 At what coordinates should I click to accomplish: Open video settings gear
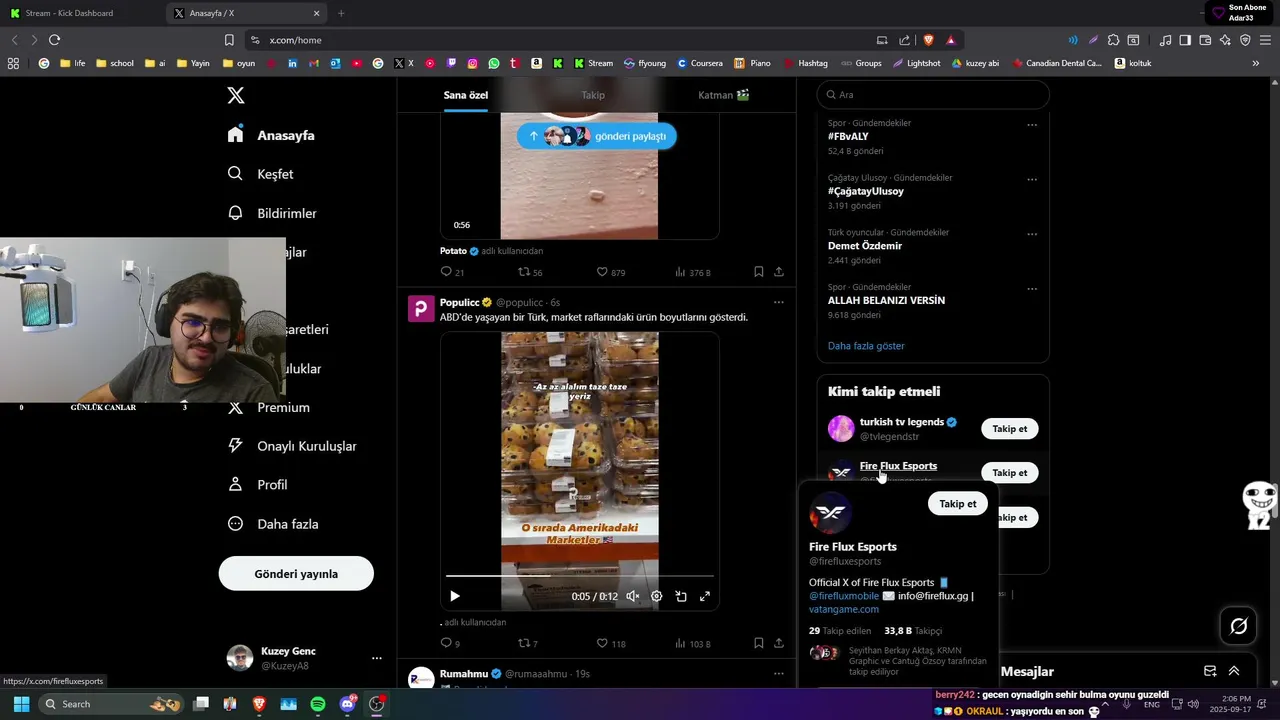[657, 596]
